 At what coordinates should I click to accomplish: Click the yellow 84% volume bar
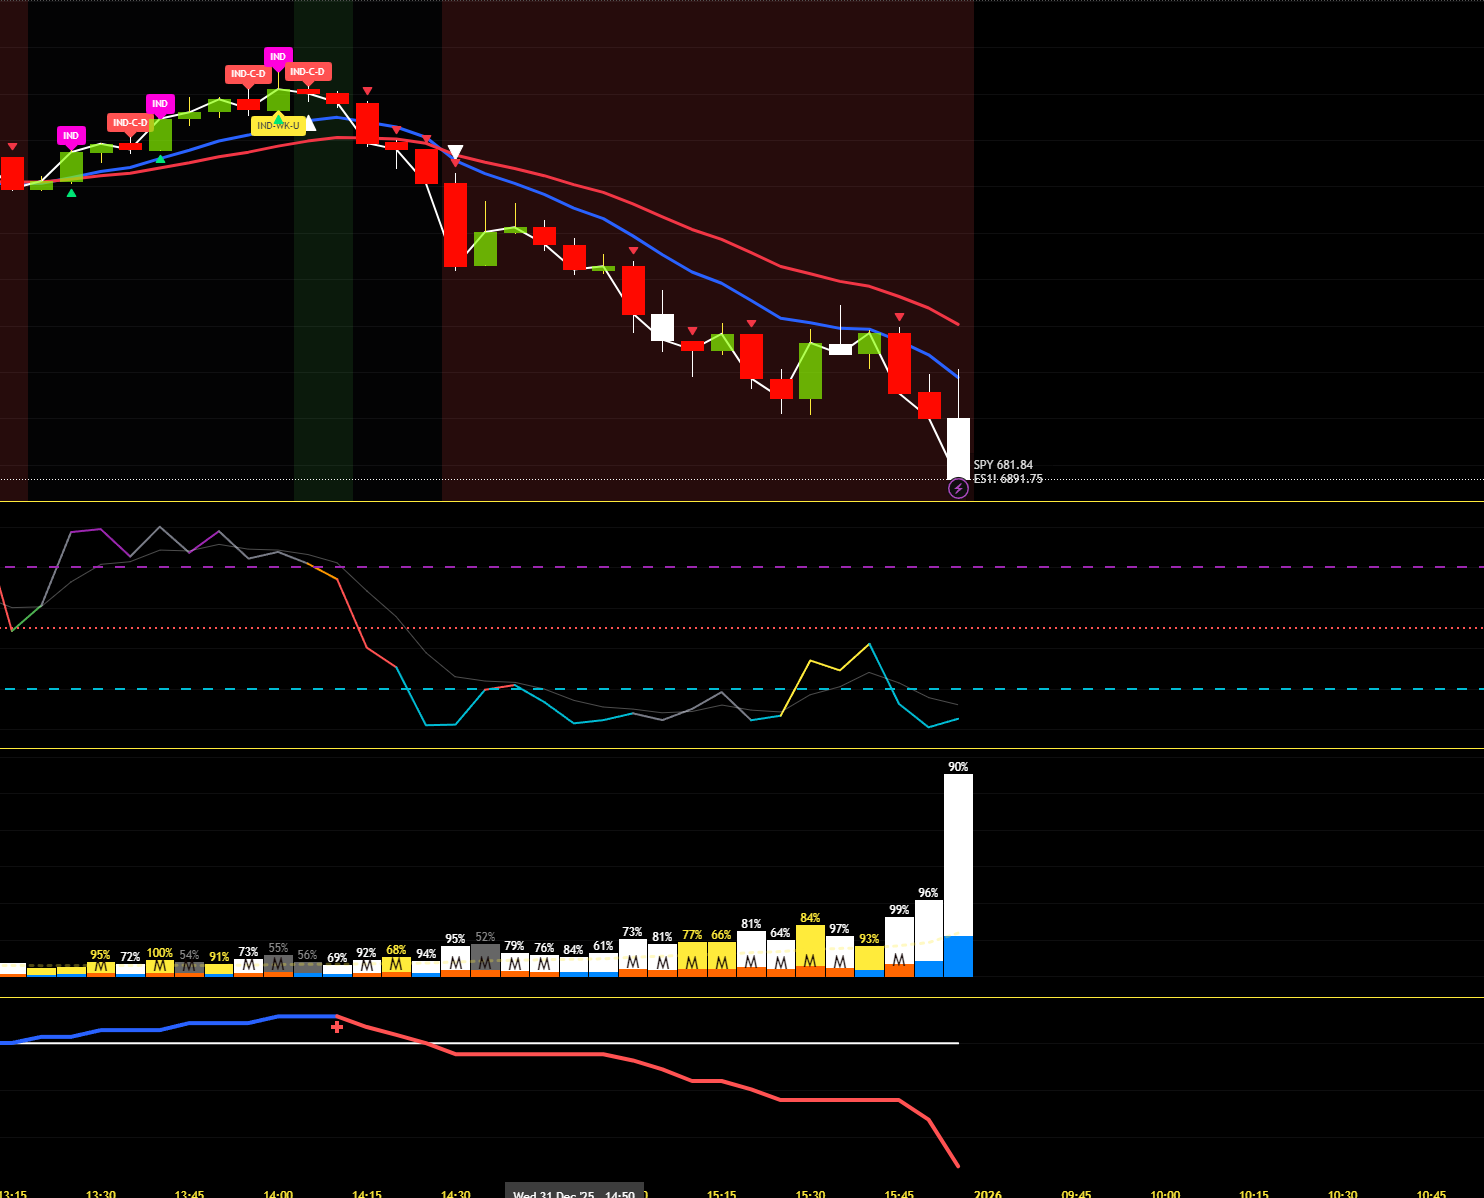click(810, 950)
